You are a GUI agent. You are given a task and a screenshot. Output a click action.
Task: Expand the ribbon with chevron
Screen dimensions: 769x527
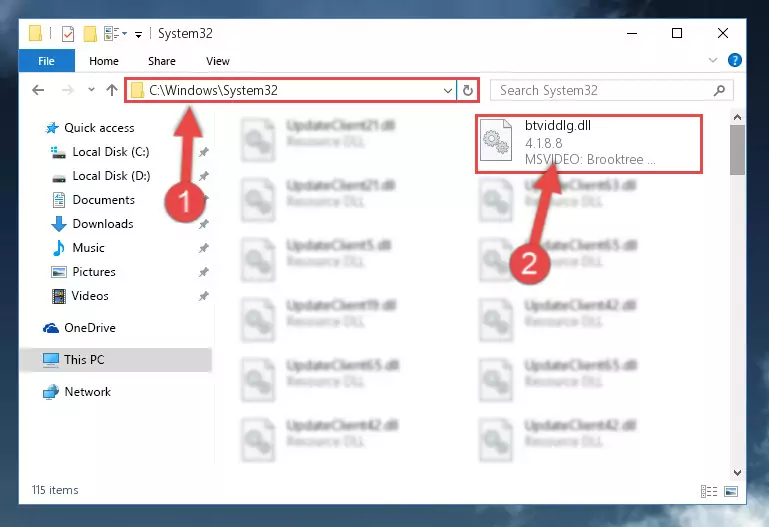click(x=713, y=60)
